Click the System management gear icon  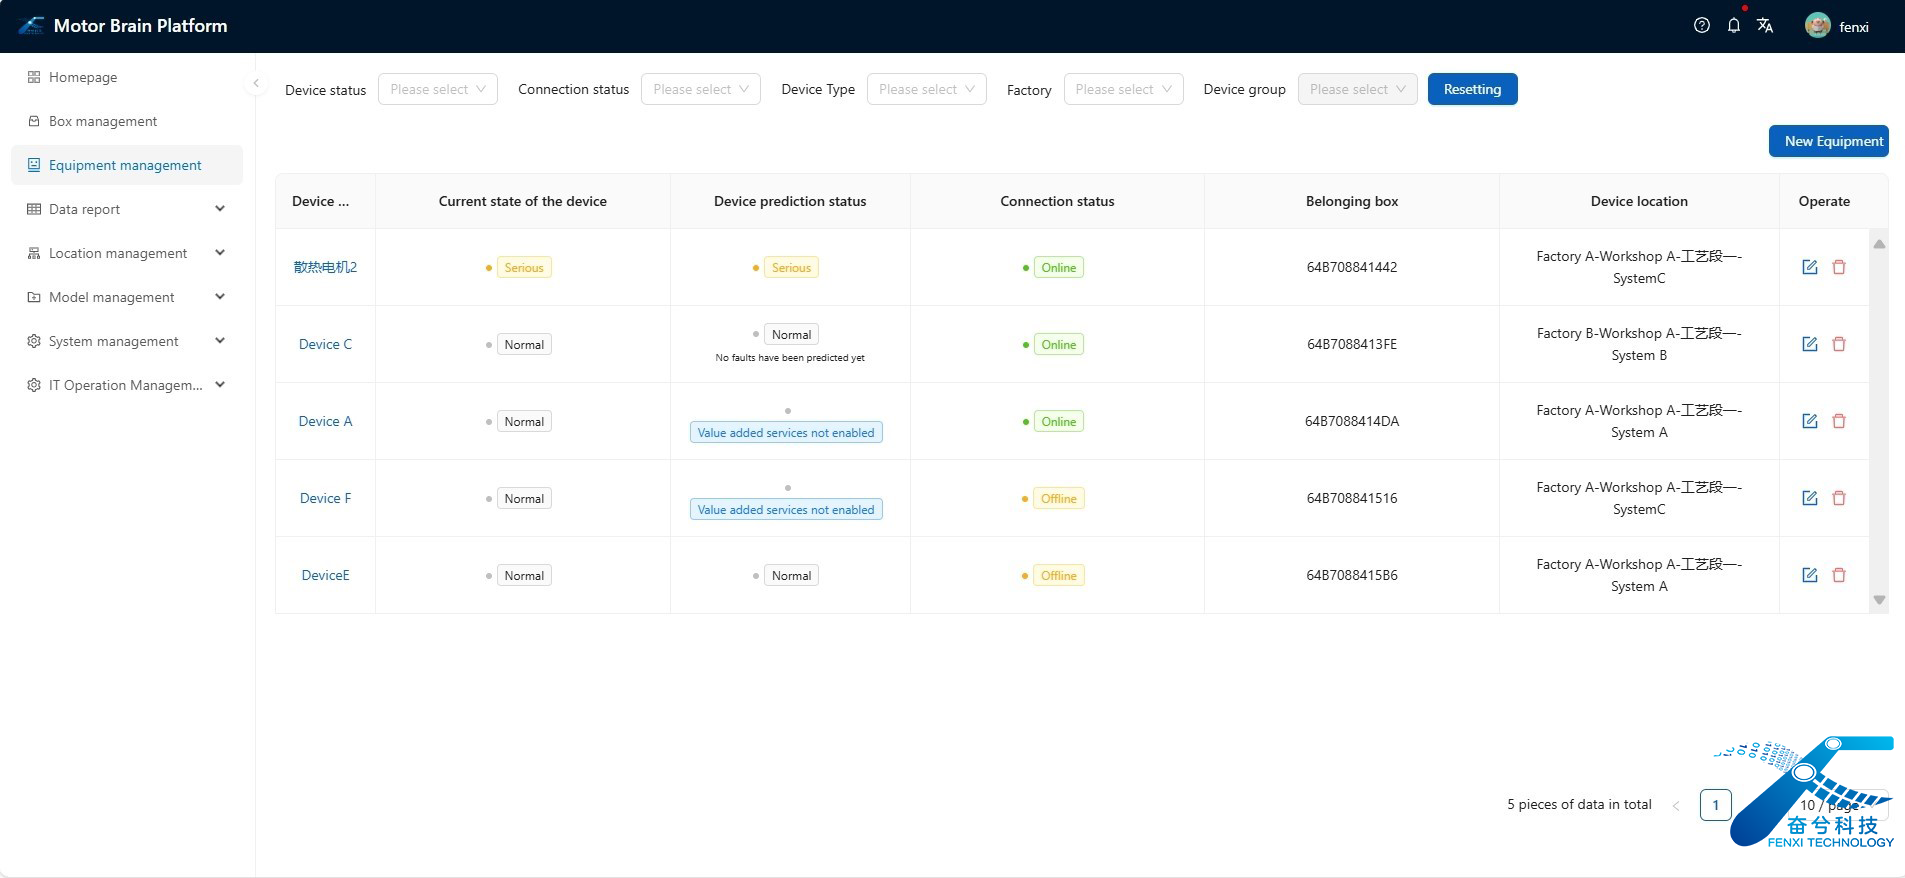[34, 341]
